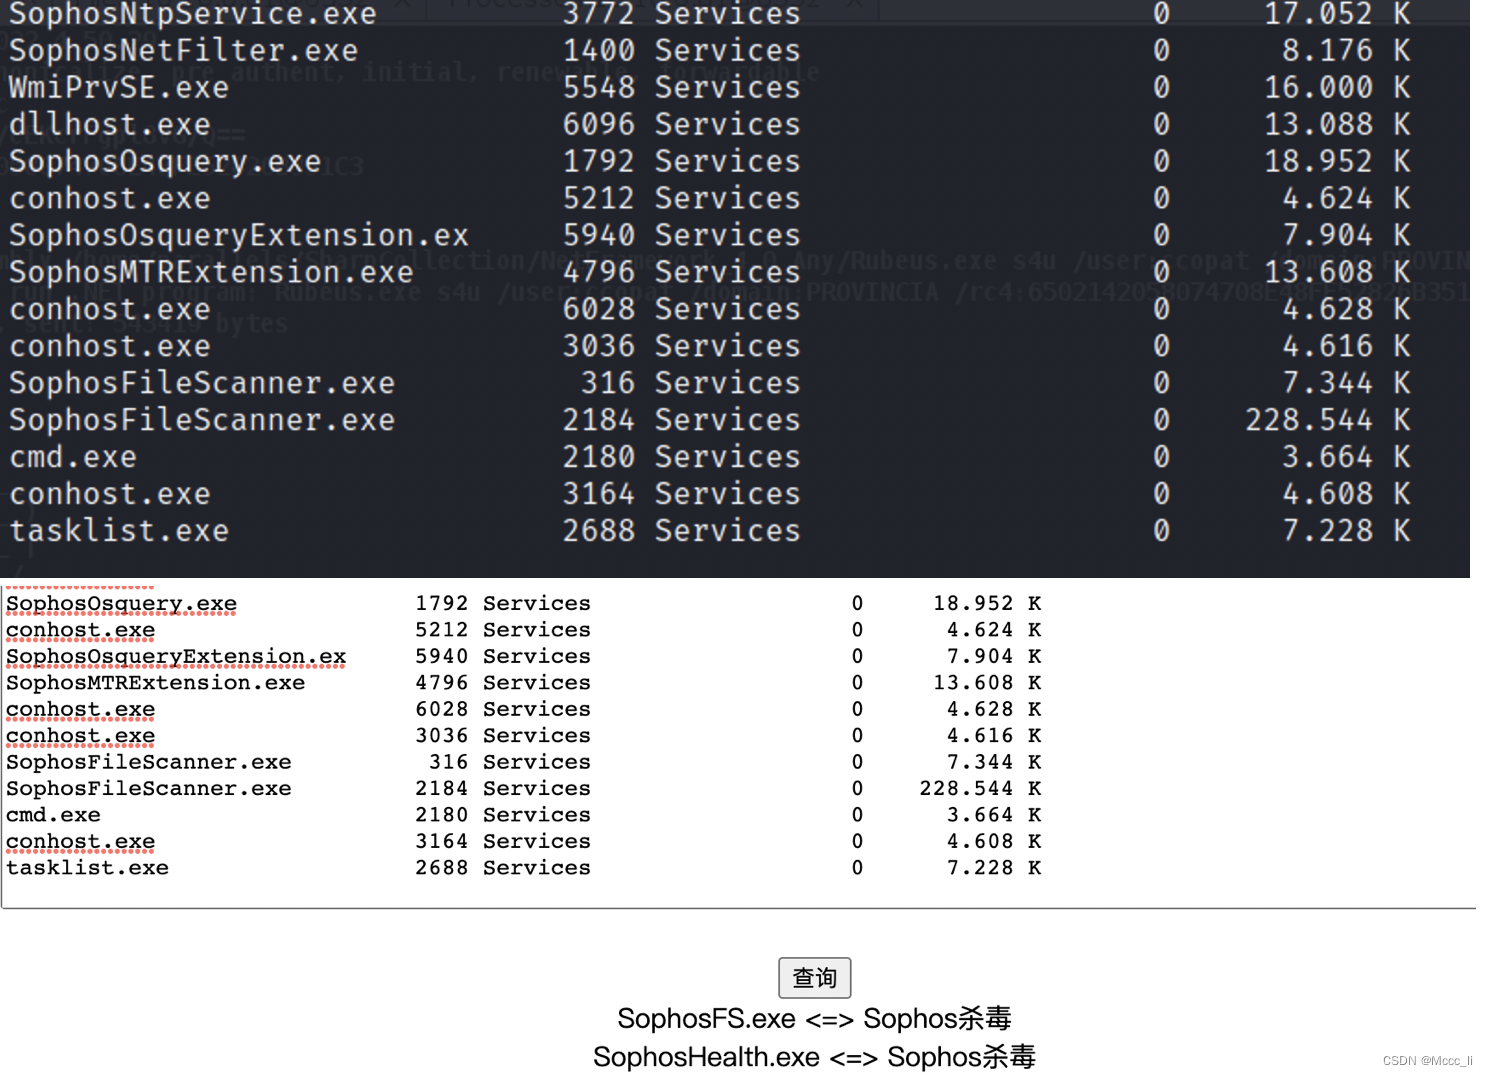Select PID 3164 in the white text box
Screen dimensions: 1488x1076
[x=442, y=842]
